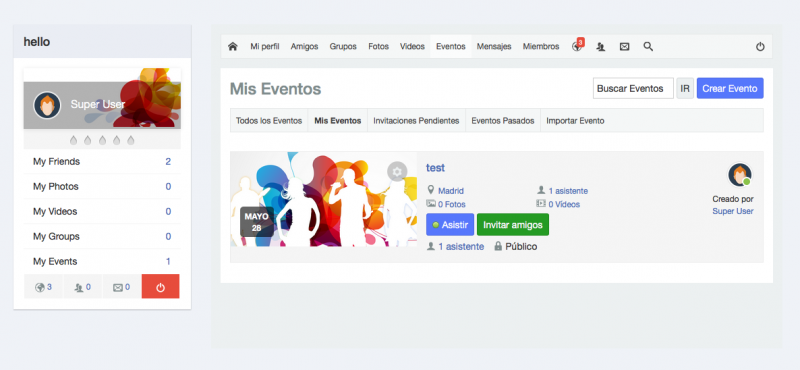Click the power logout icon in toolbar
The height and width of the screenshot is (370, 800).
pyautogui.click(x=760, y=46)
